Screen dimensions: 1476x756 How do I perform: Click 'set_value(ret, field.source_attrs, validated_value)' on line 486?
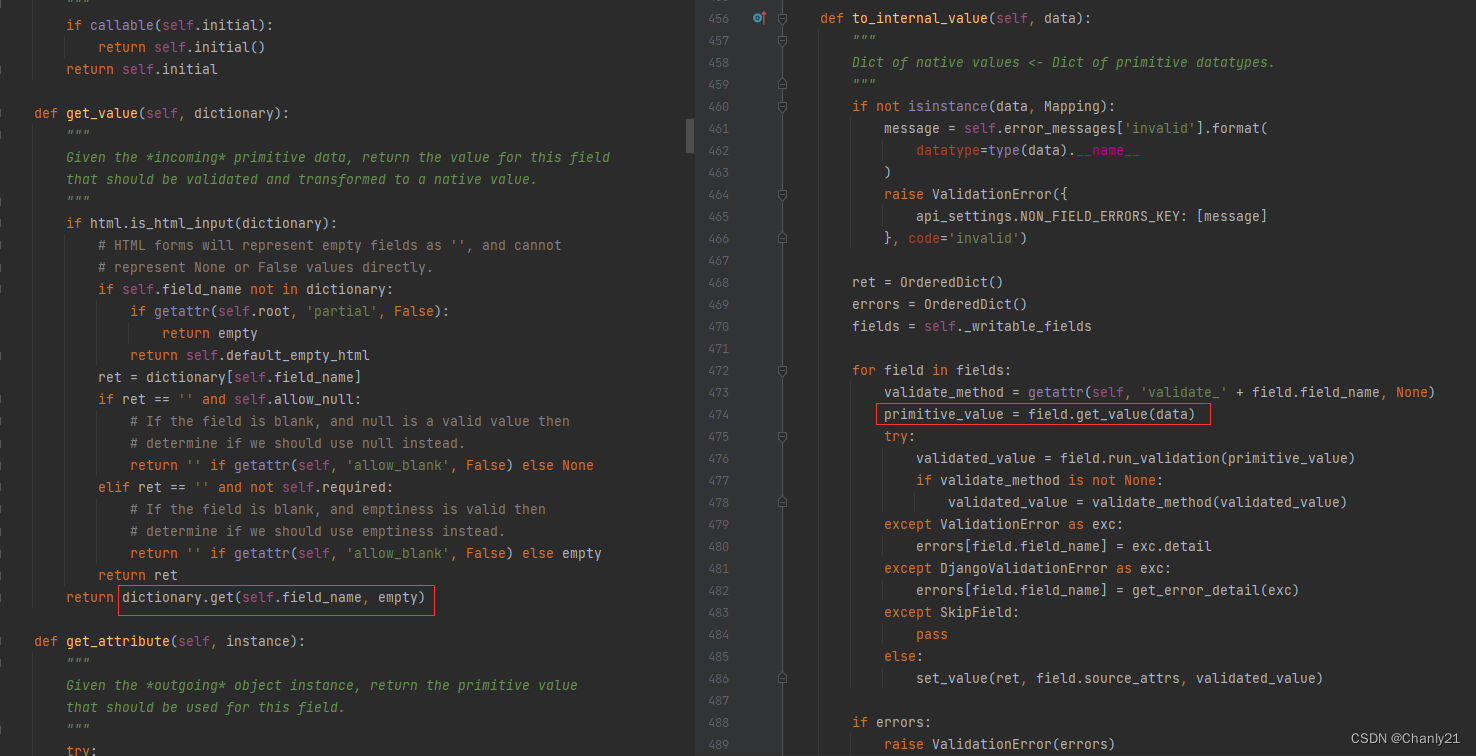1119,678
